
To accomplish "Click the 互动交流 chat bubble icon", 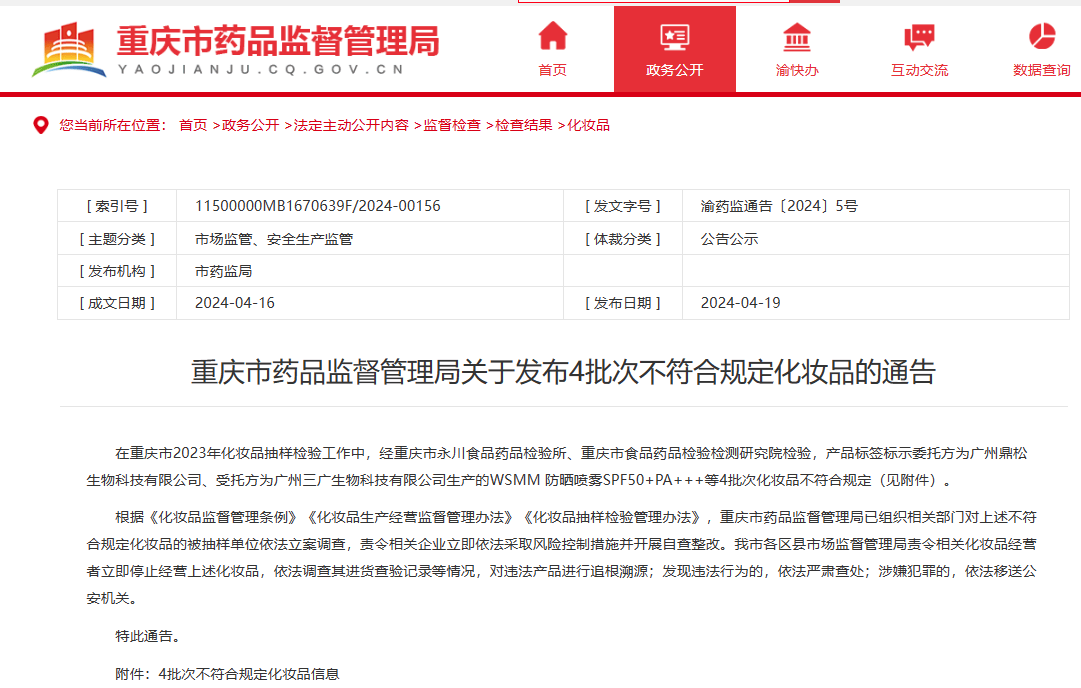I will 919,37.
